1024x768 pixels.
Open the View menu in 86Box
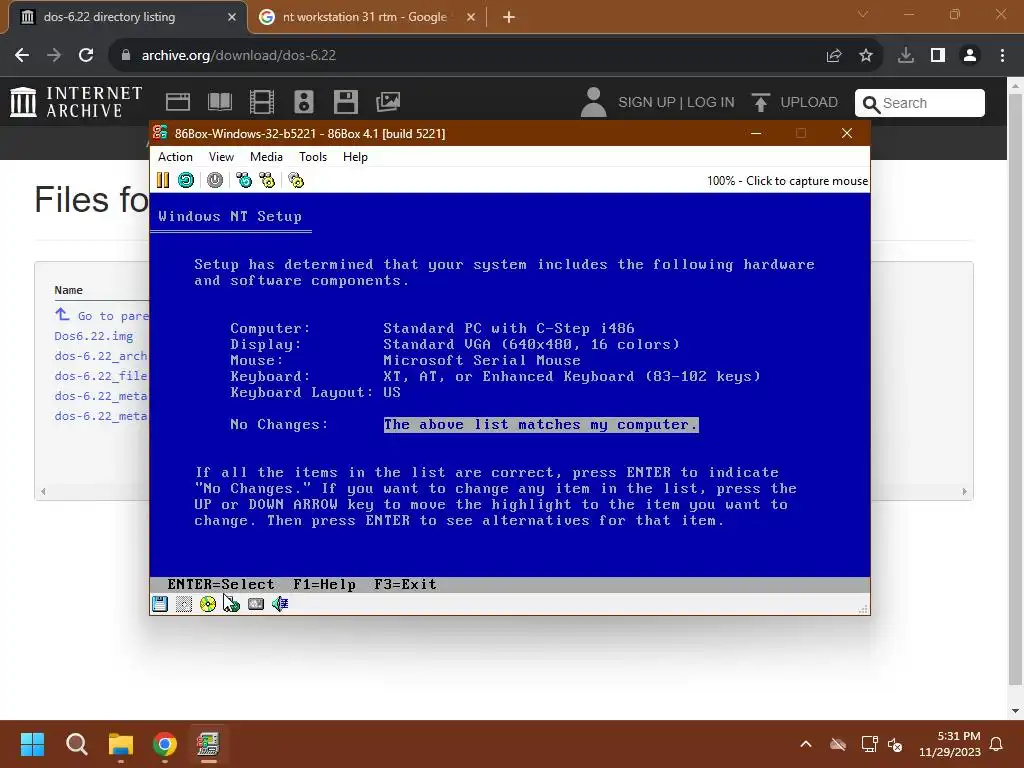221,157
